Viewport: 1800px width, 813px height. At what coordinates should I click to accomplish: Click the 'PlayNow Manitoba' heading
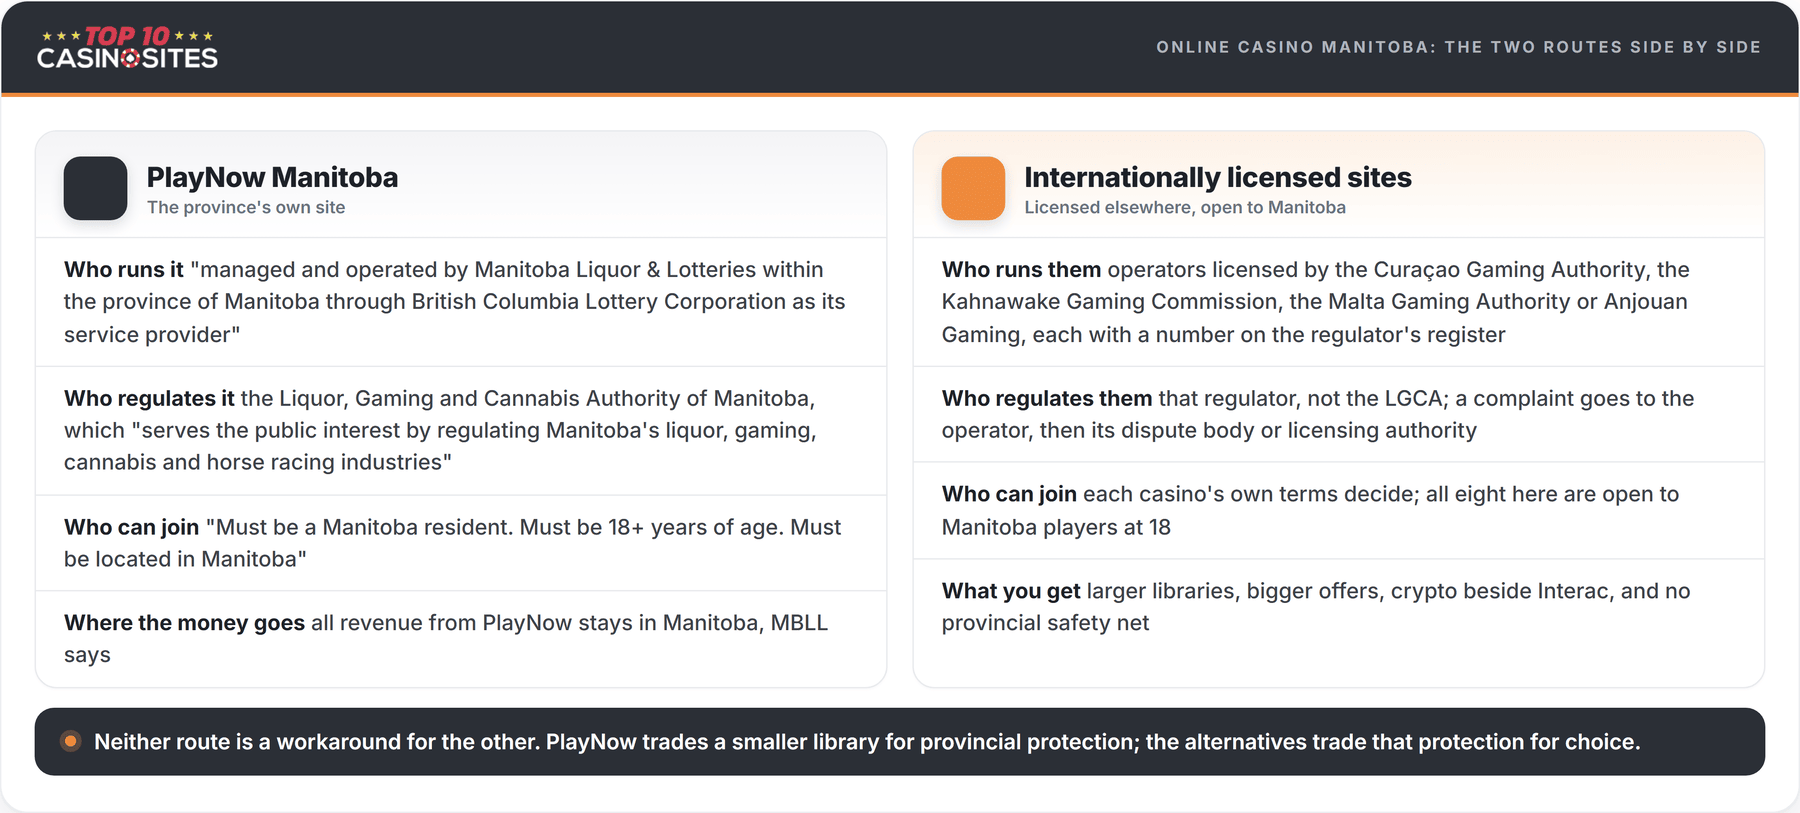[272, 177]
